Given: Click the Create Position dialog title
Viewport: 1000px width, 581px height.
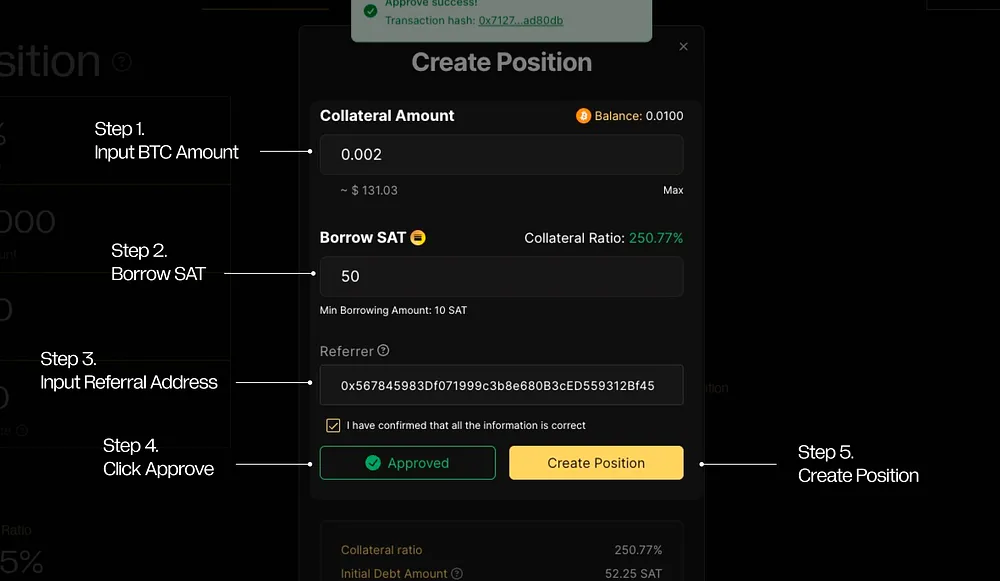Looking at the screenshot, I should tap(501, 62).
